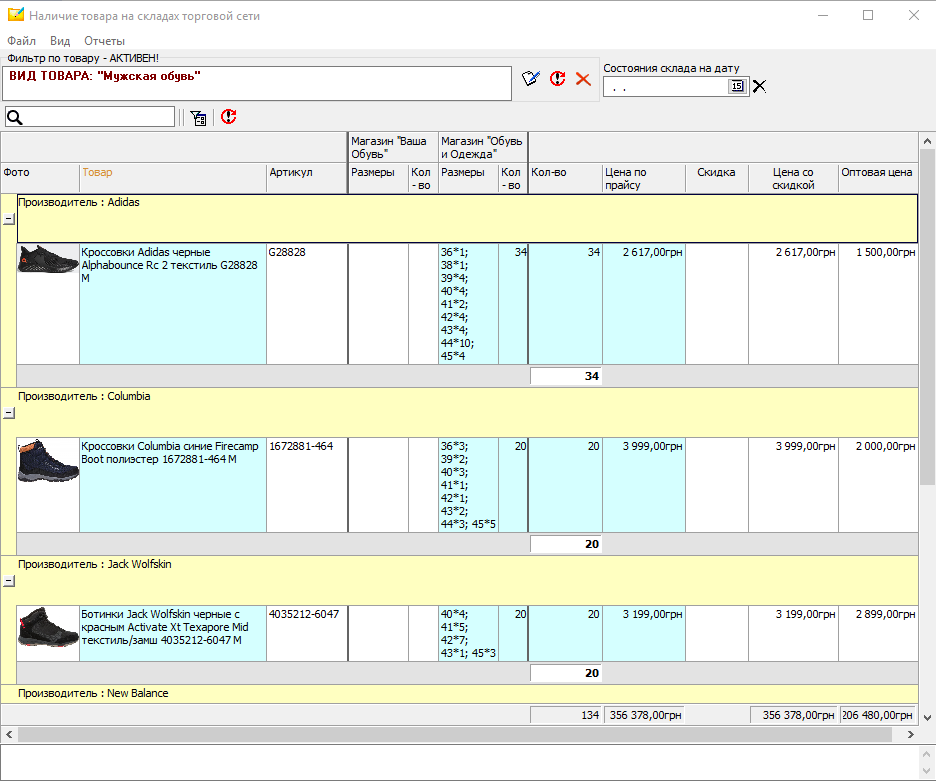Collapse the Columbia manufacturer group
The height and width of the screenshot is (781, 936).
tap(9, 413)
